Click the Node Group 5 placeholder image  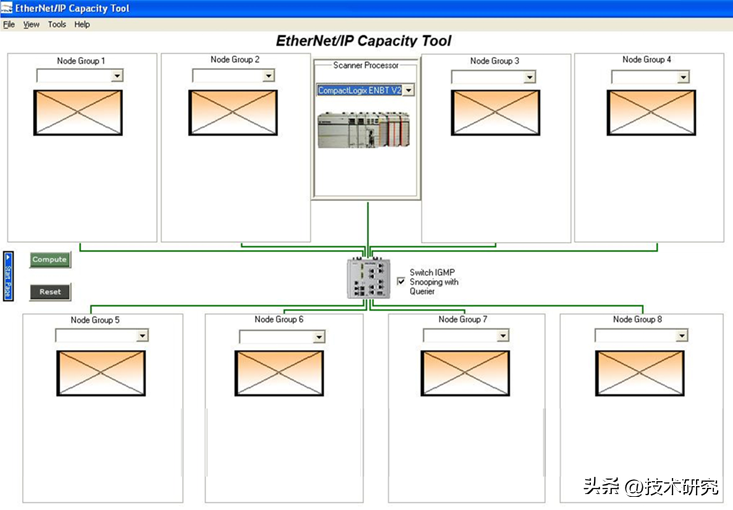102,372
